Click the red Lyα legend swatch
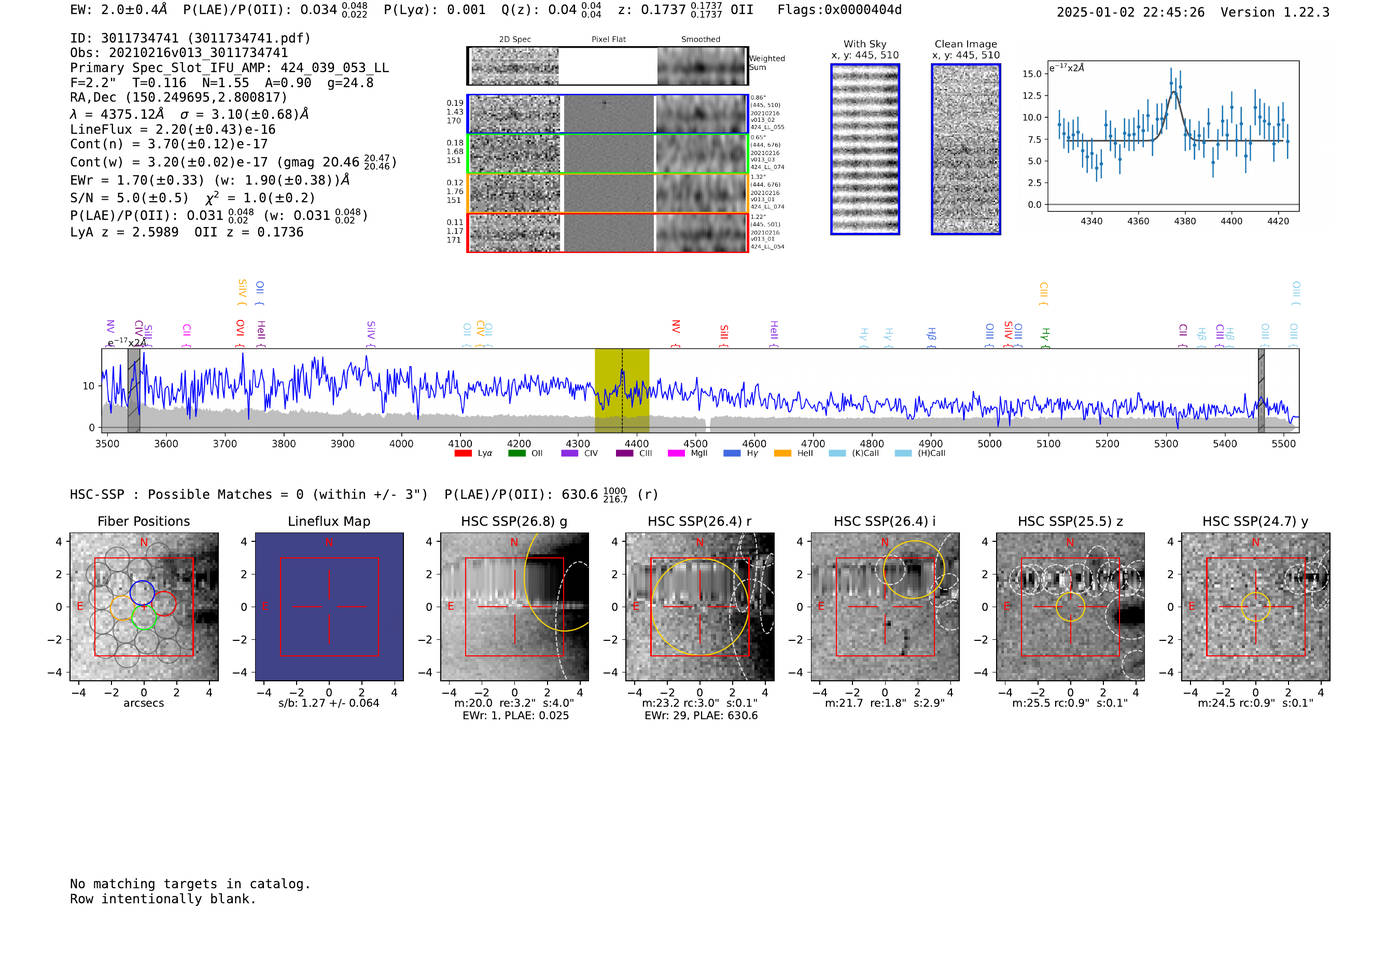The height and width of the screenshot is (953, 1400). [x=462, y=453]
